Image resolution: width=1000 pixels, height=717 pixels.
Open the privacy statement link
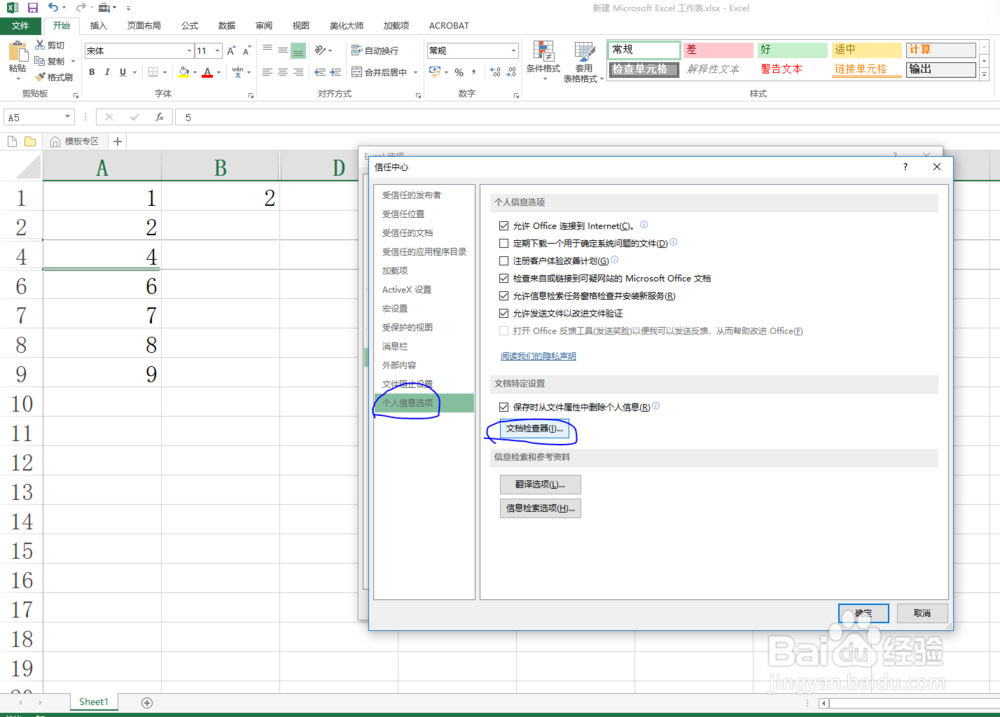click(x=538, y=356)
